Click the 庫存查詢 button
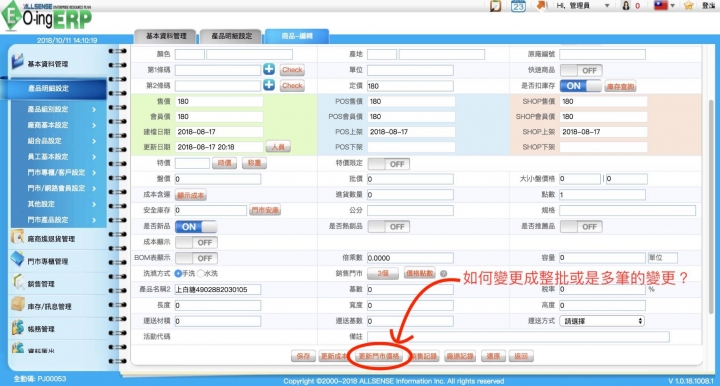Viewport: 720px width, 386px height. (x=620, y=86)
